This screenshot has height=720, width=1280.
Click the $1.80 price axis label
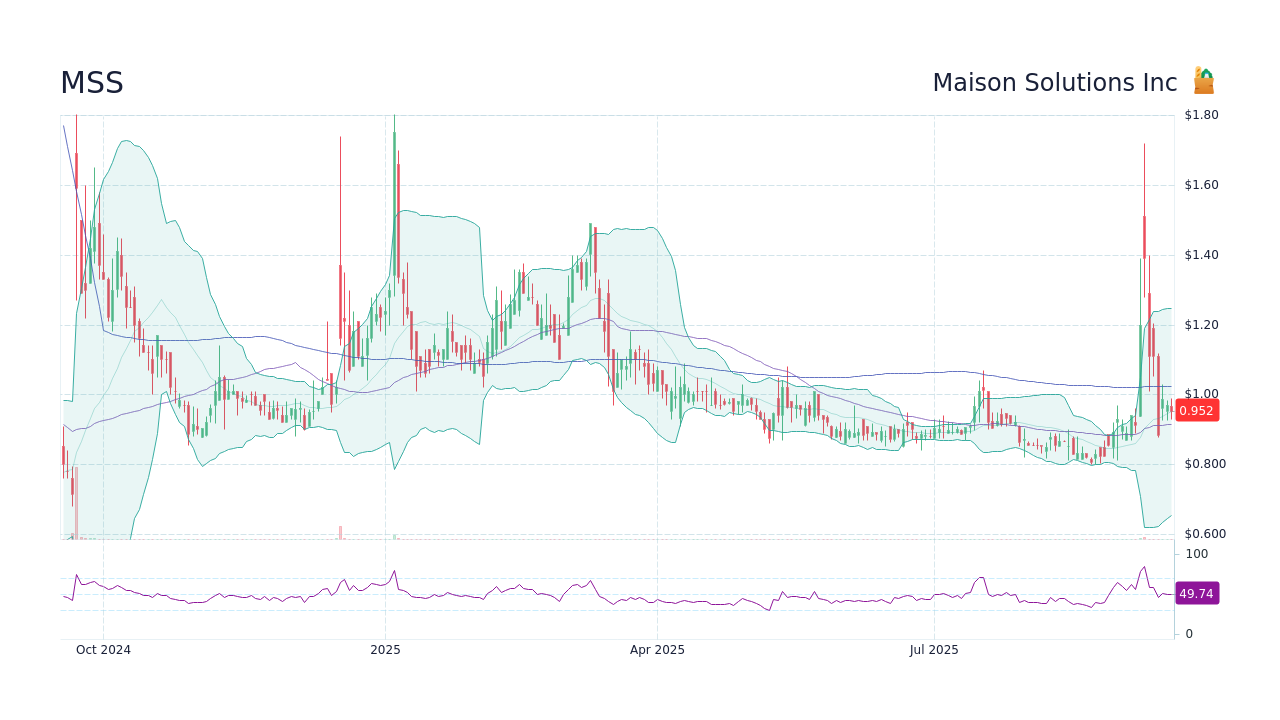click(1201, 115)
